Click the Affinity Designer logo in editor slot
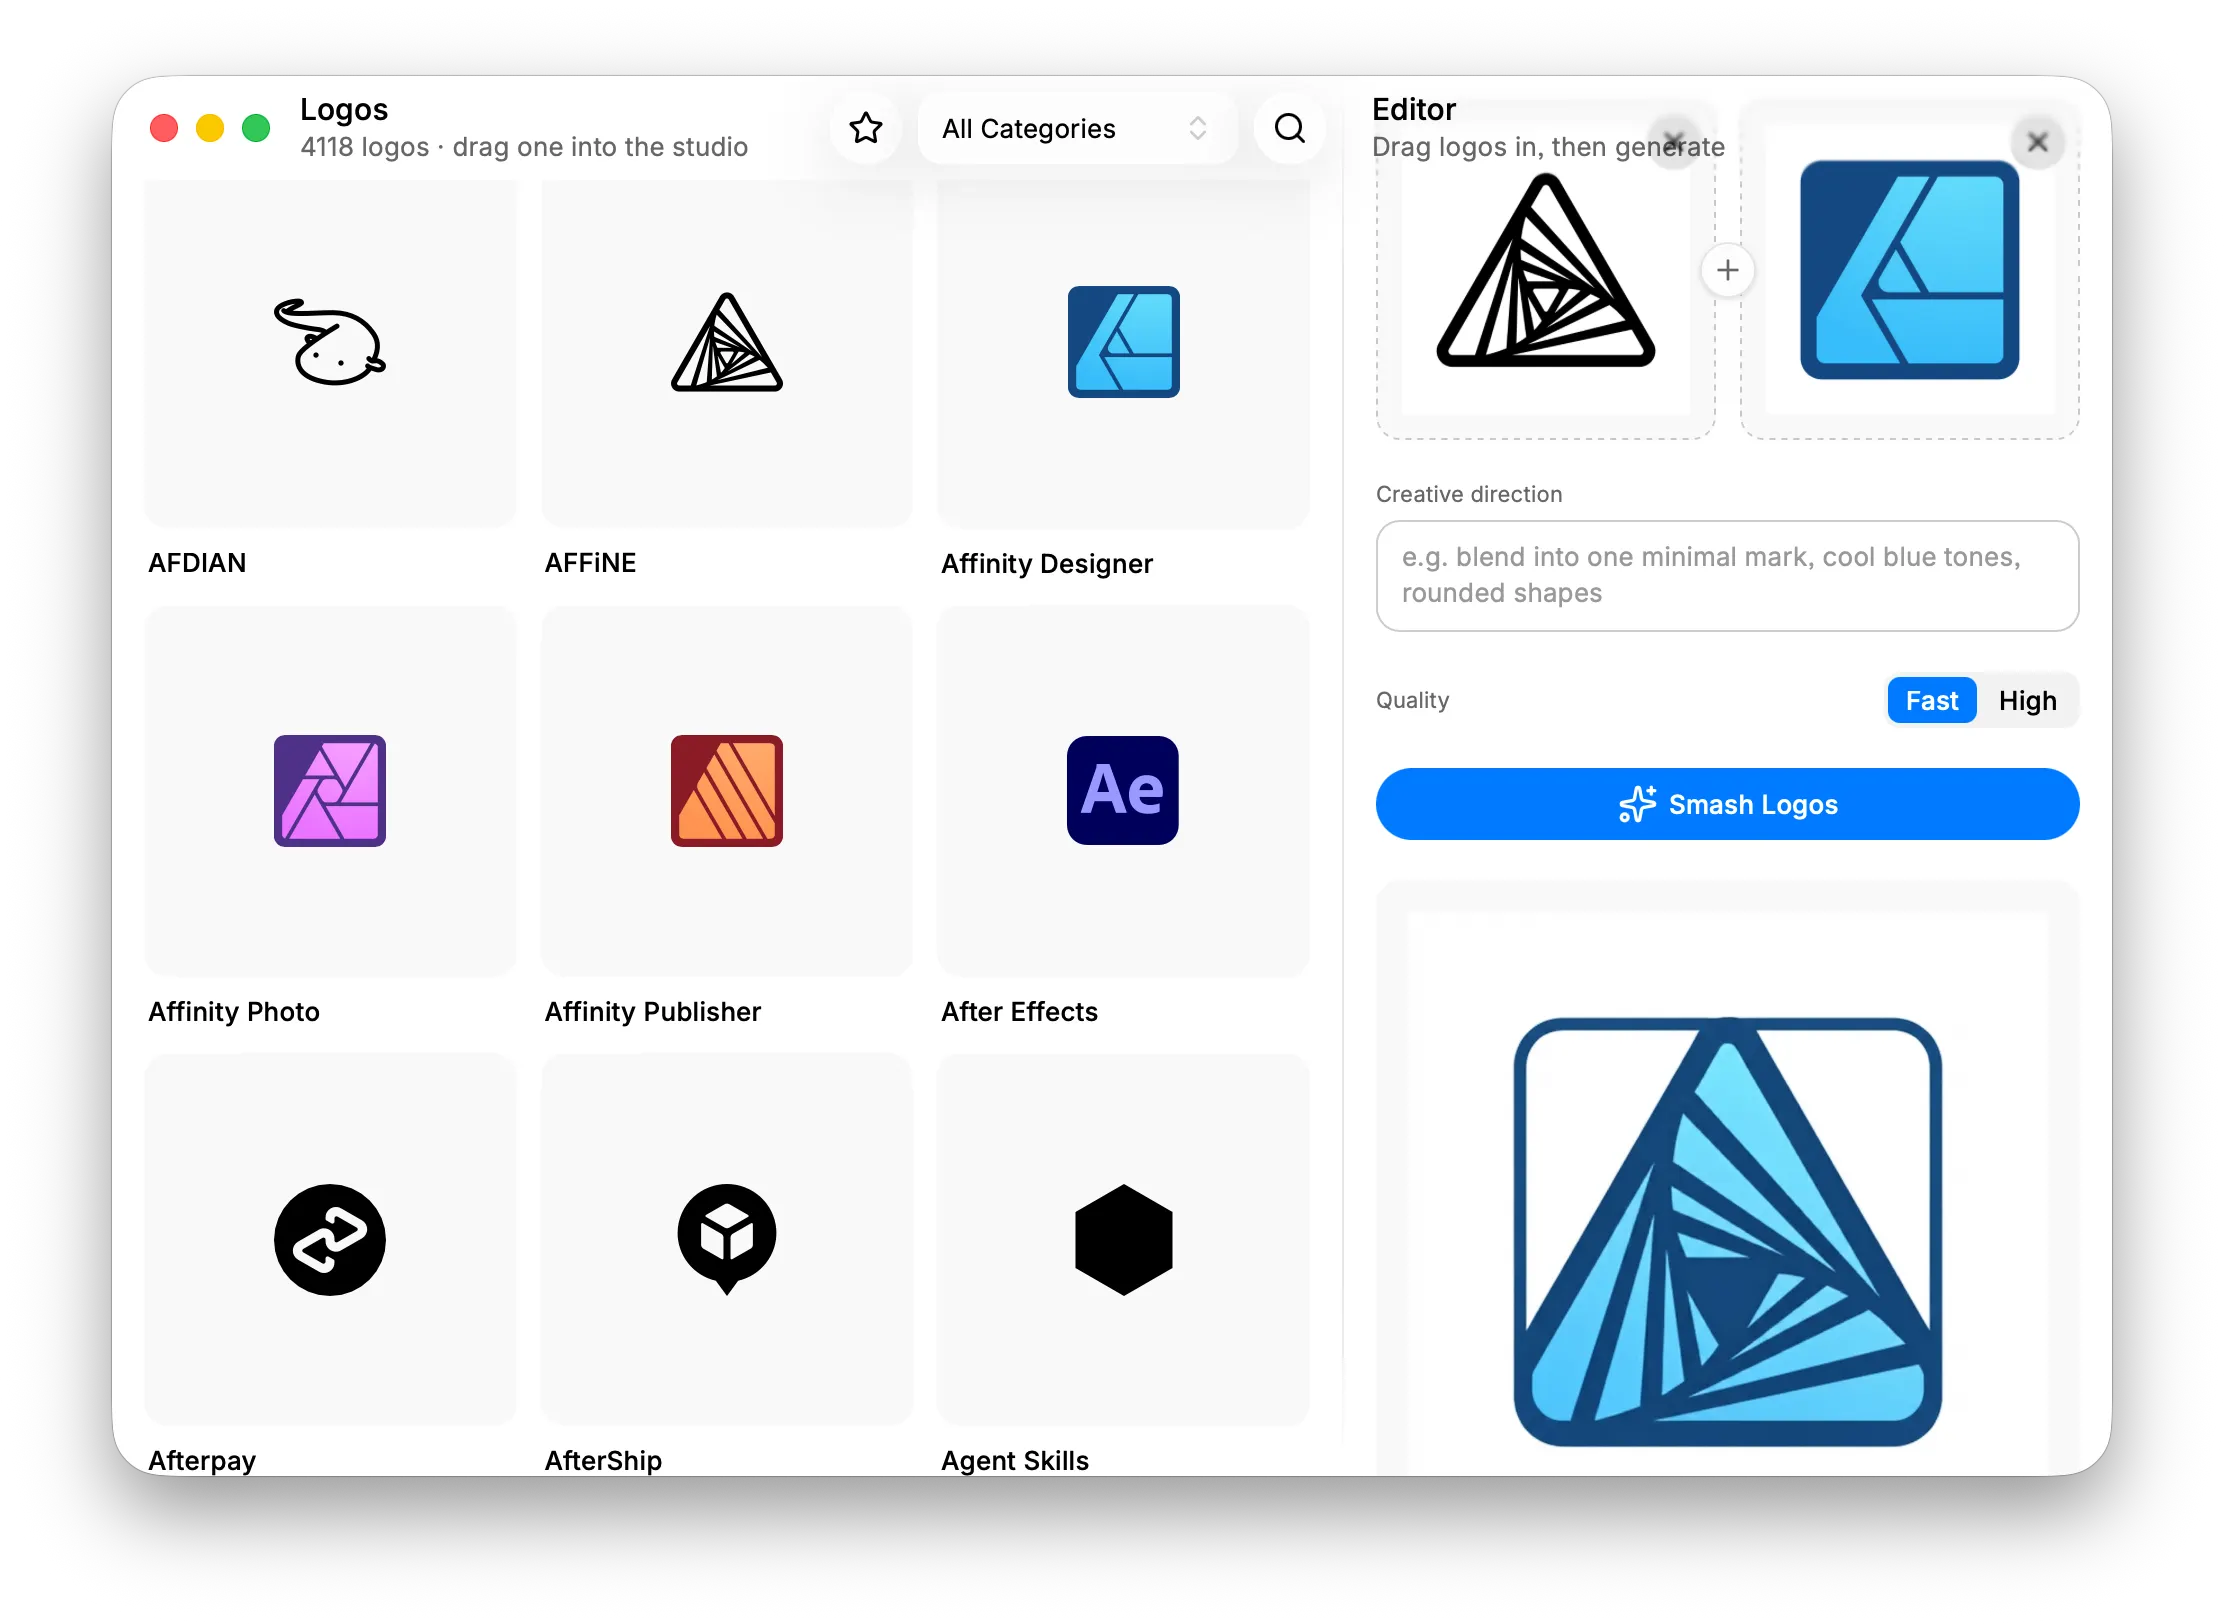 coord(1910,270)
